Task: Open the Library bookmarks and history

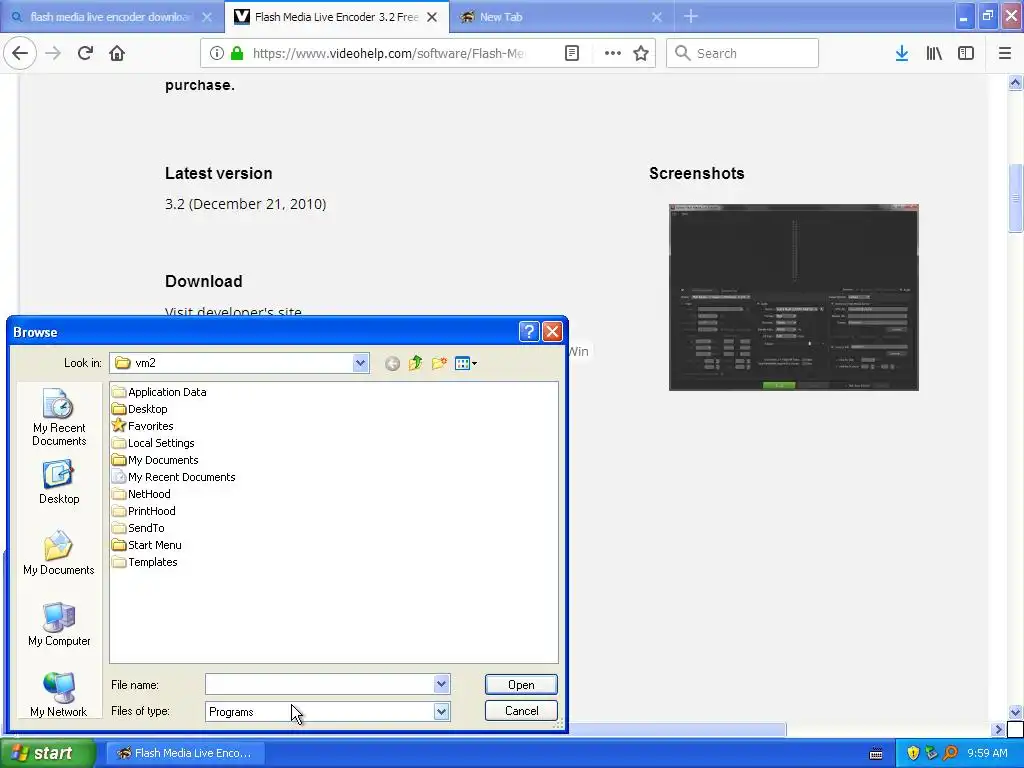Action: click(934, 53)
